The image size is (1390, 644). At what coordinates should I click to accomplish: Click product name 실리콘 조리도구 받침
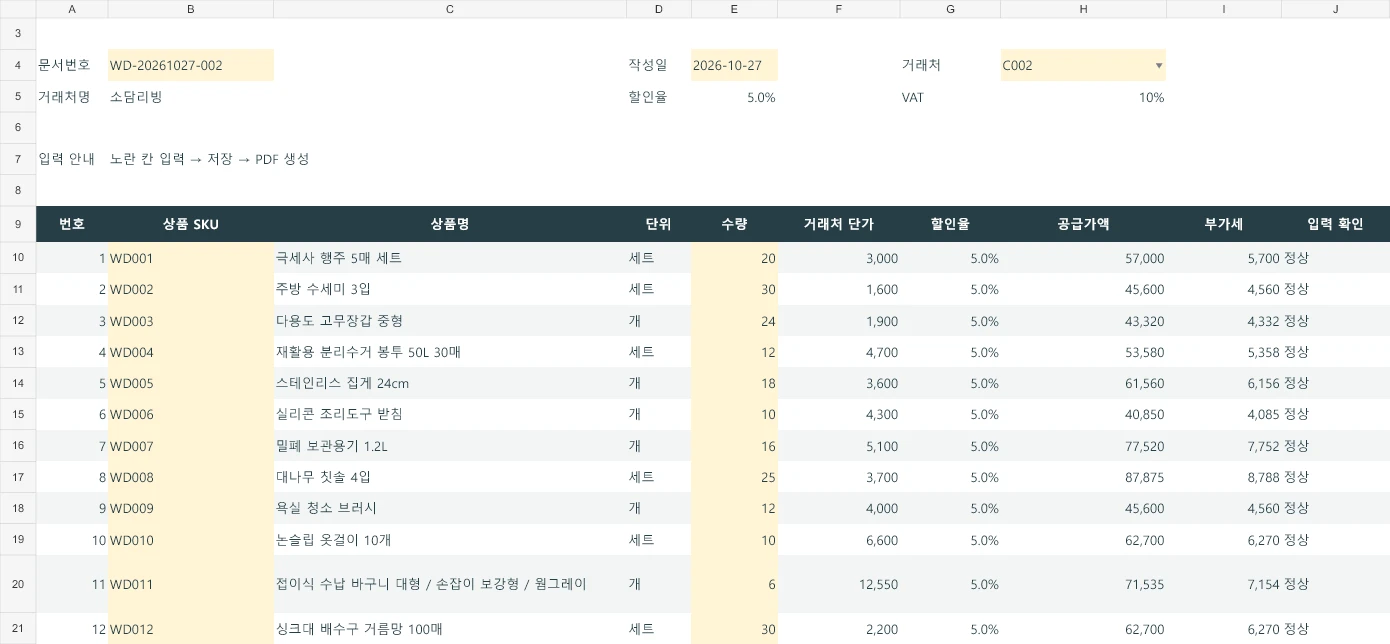point(339,414)
